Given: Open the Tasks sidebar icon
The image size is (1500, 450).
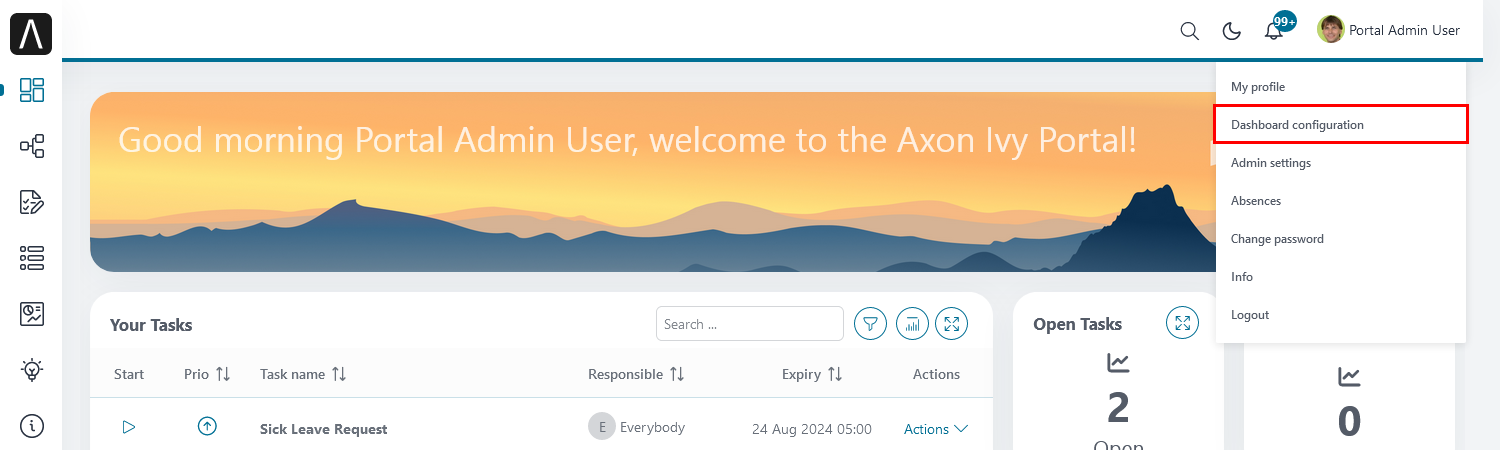Looking at the screenshot, I should point(32,203).
